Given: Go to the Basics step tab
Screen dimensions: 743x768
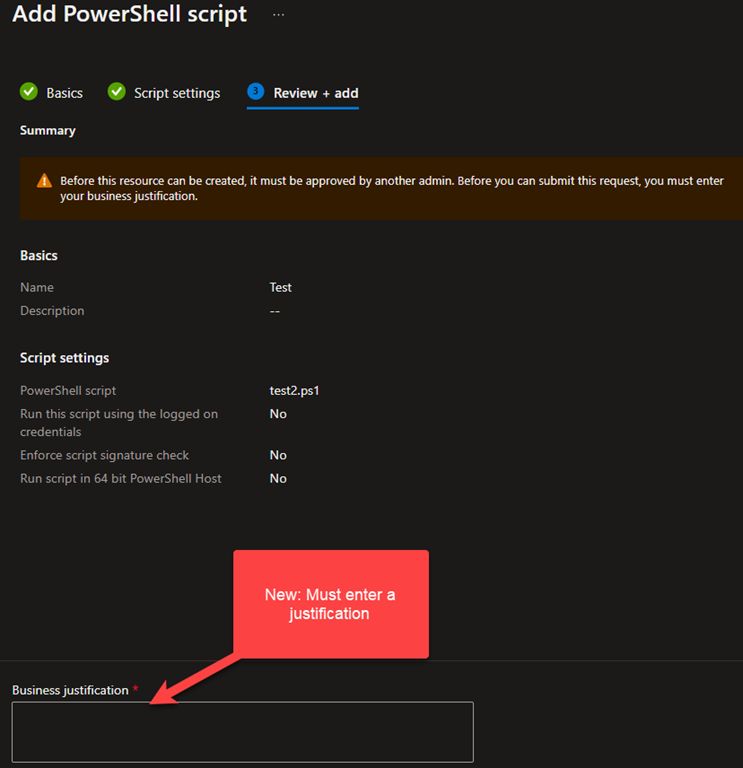Looking at the screenshot, I should pos(64,93).
